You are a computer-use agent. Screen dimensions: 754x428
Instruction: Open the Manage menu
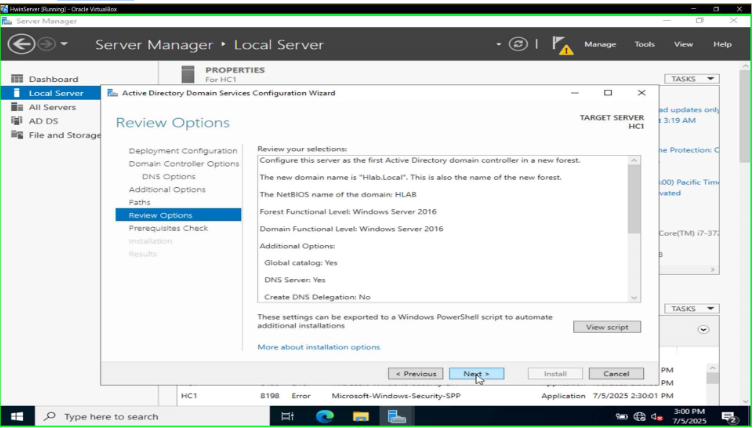600,44
